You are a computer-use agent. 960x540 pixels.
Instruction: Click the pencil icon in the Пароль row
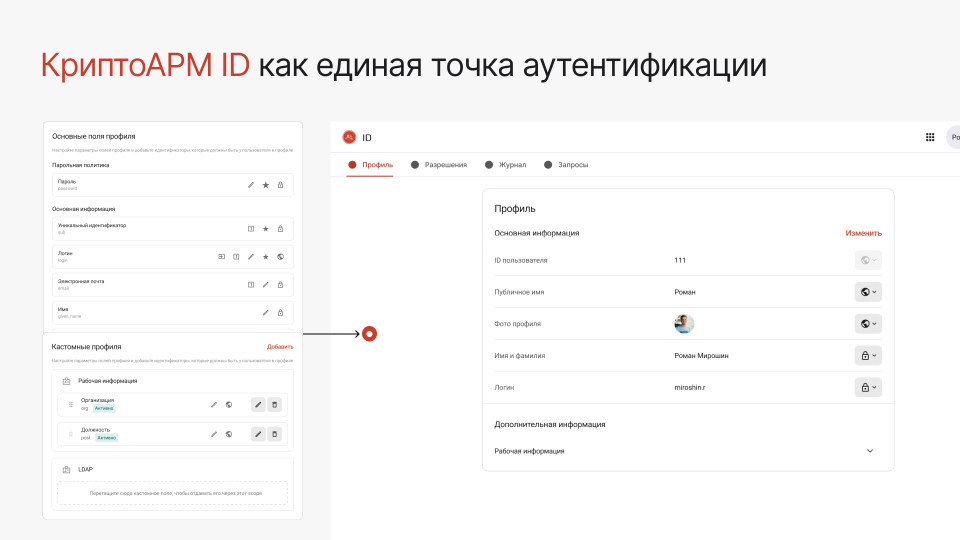click(x=251, y=185)
